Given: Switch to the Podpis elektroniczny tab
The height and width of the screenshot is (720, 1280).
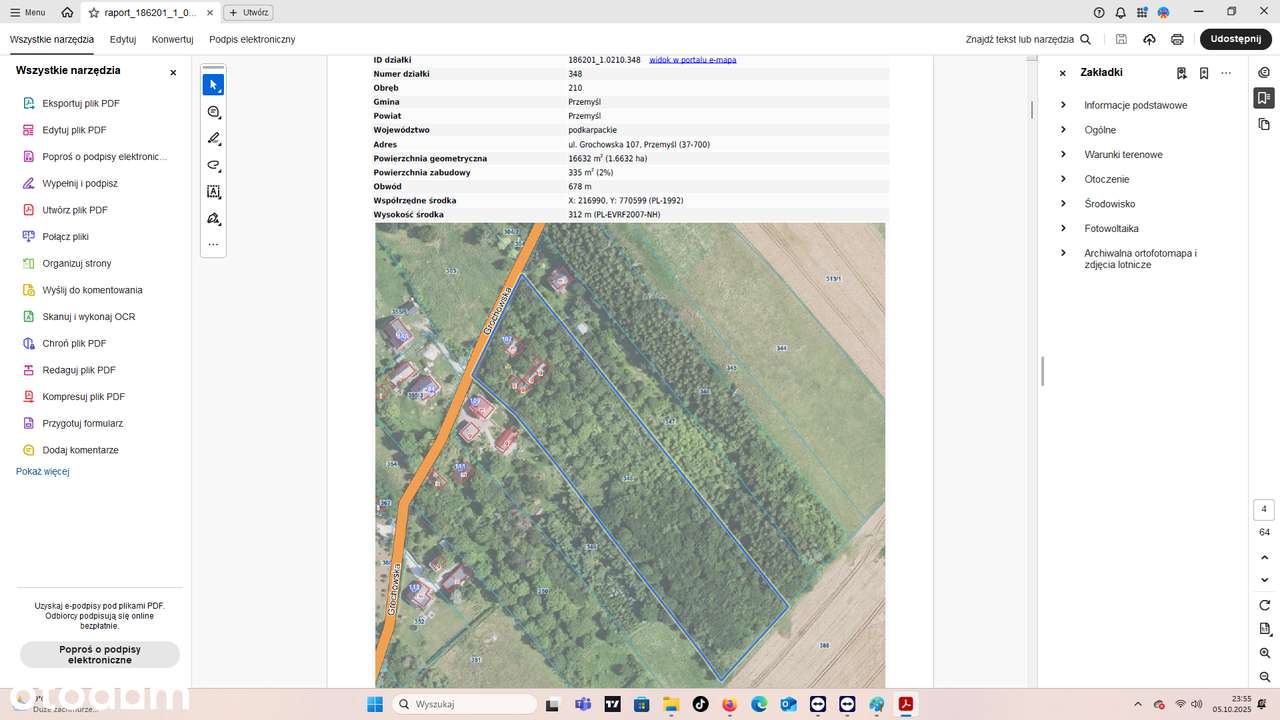Looking at the screenshot, I should pyautogui.click(x=252, y=40).
